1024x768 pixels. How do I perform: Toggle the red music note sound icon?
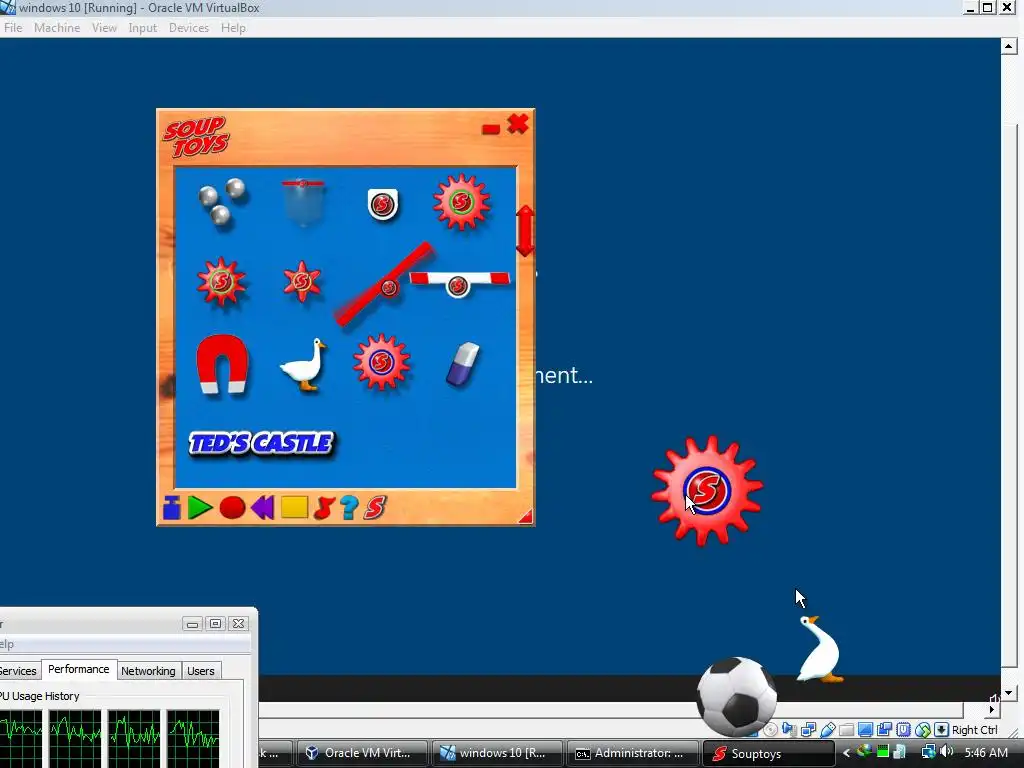(x=324, y=507)
